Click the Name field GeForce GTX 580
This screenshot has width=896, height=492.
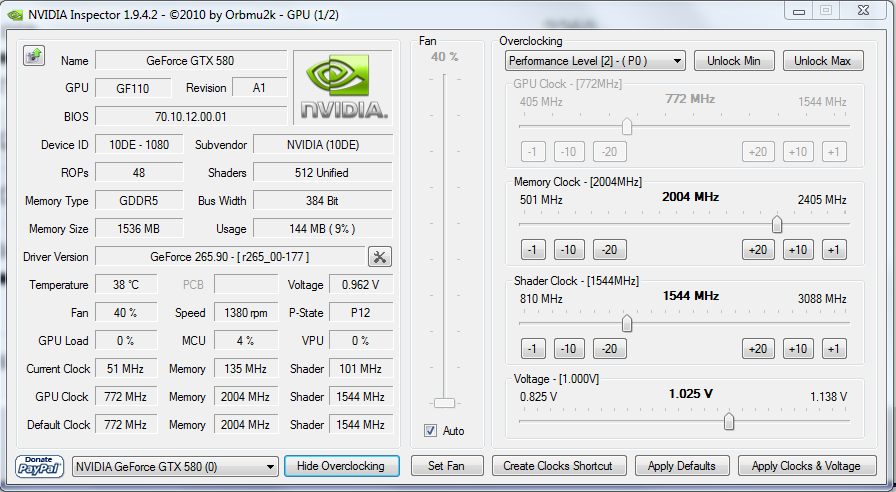click(191, 61)
